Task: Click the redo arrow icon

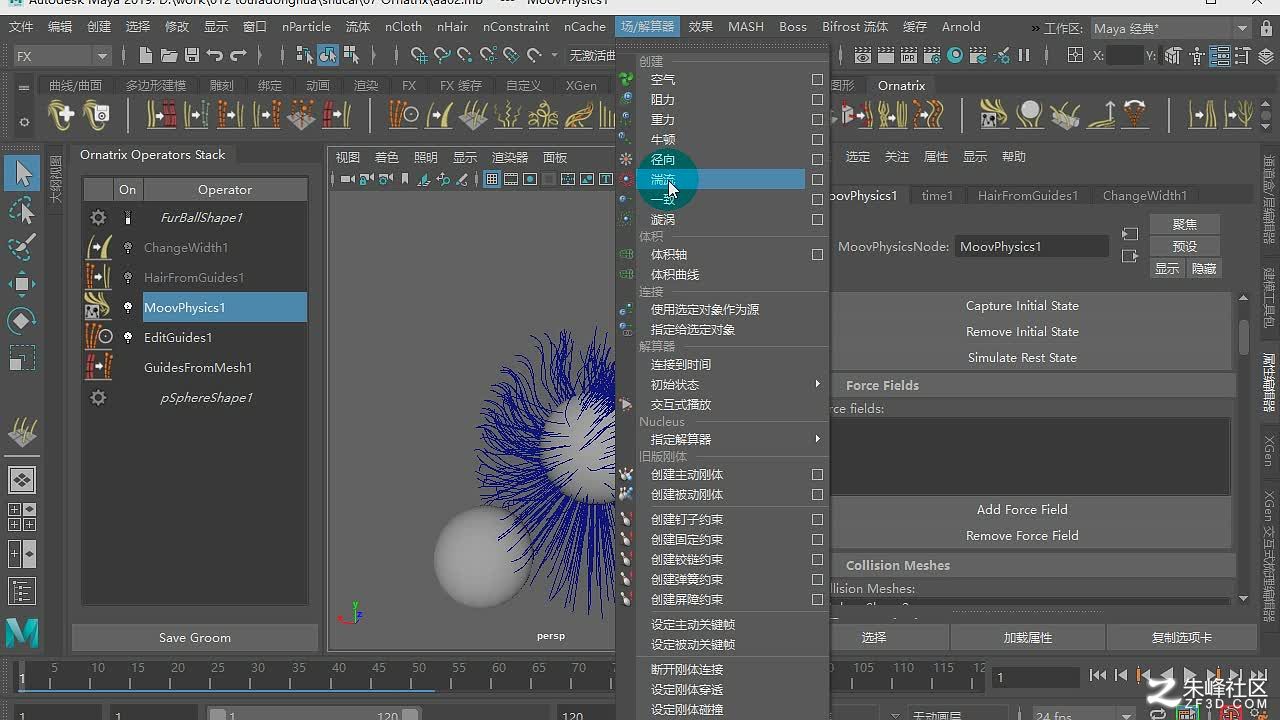Action: pos(238,56)
